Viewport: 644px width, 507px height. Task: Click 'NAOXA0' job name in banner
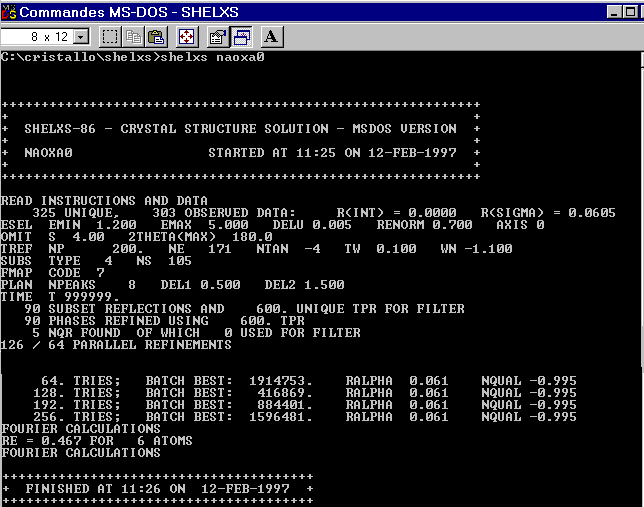[48, 153]
